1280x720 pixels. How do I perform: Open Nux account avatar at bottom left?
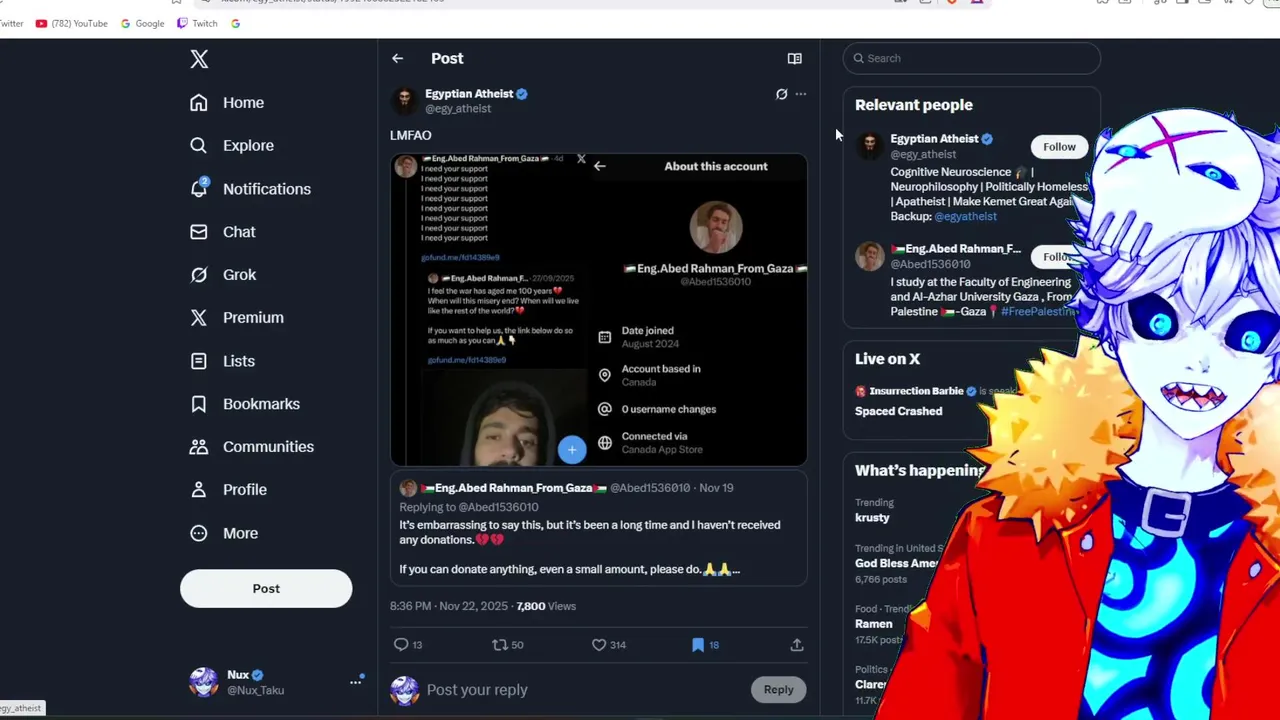click(204, 682)
